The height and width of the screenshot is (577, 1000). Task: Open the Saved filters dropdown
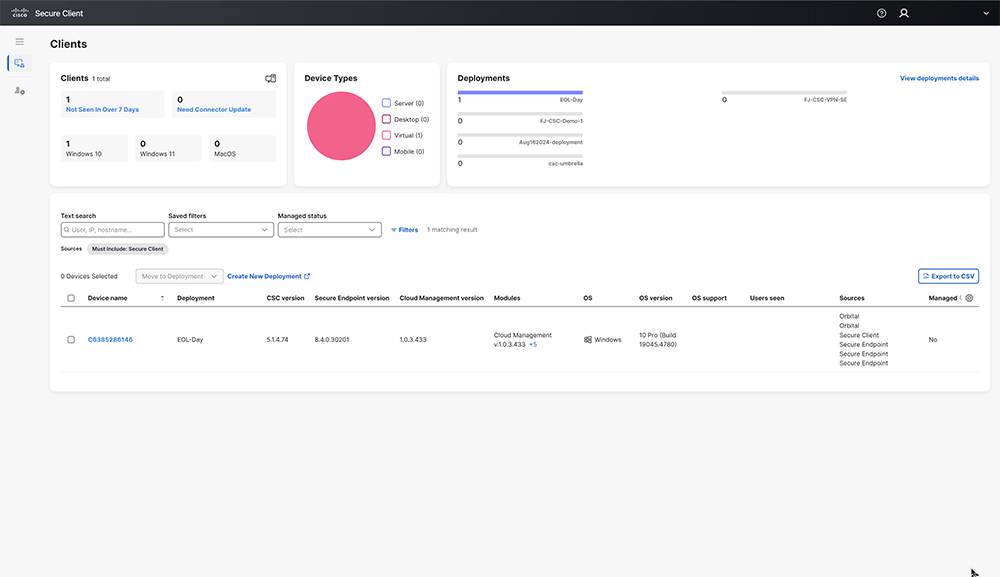click(221, 230)
